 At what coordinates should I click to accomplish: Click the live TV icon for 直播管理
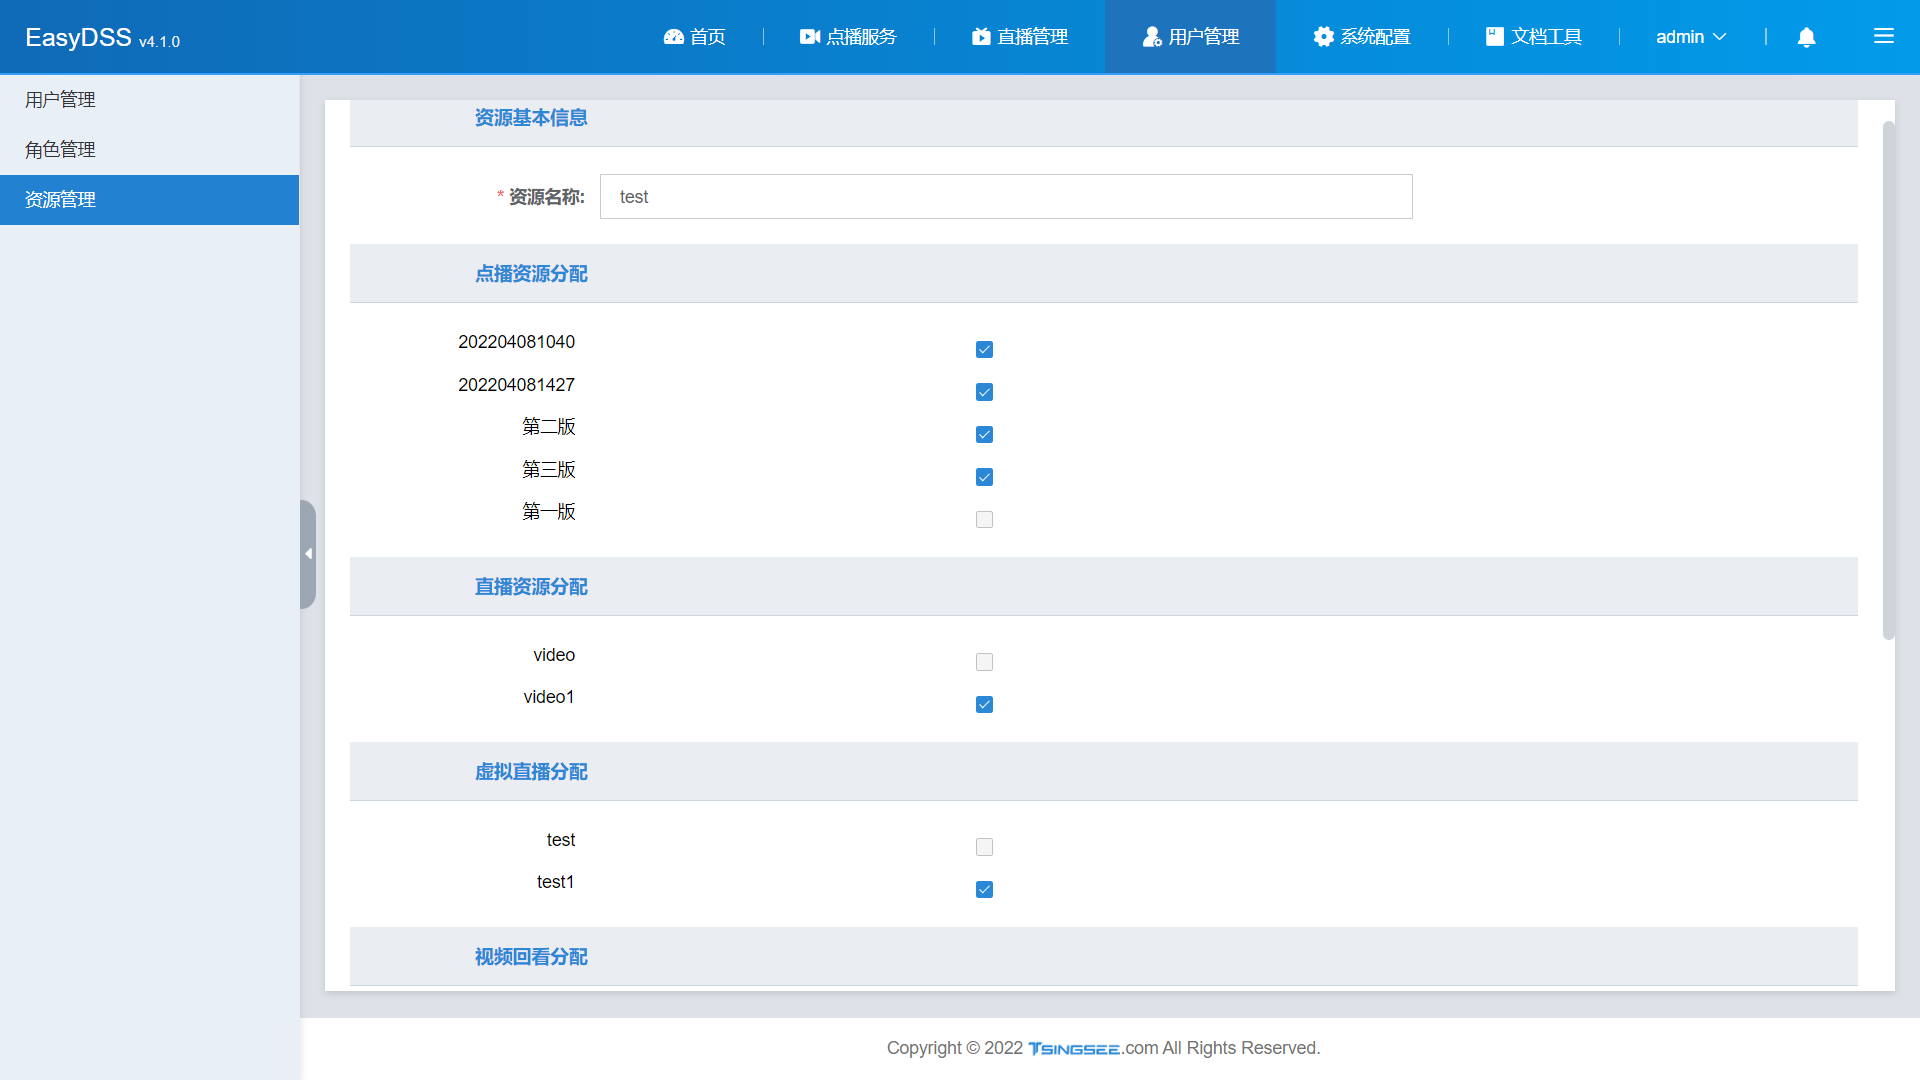(981, 37)
